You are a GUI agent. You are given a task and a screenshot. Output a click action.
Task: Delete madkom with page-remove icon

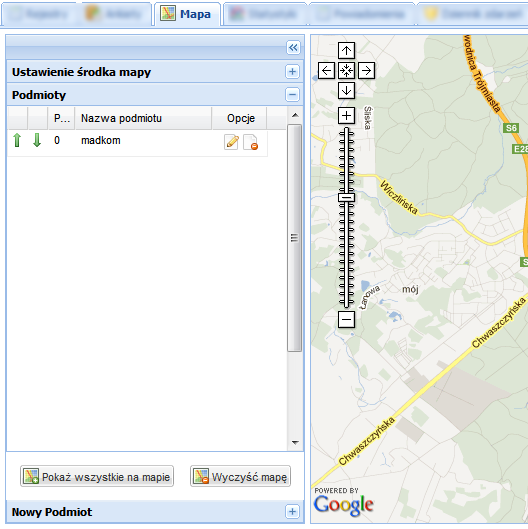(251, 142)
